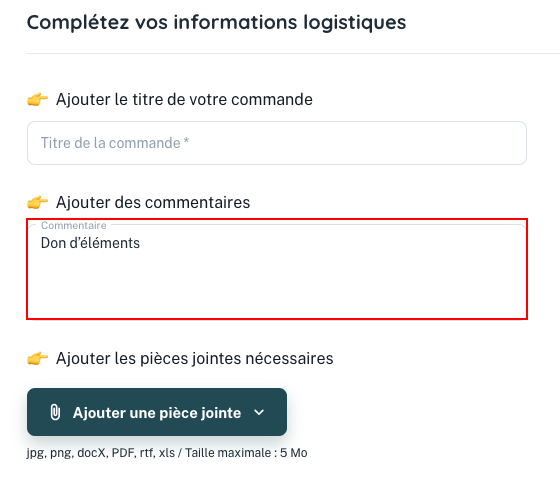This screenshot has width=560, height=477.
Task: Focus the Titre de la commande field
Action: click(x=277, y=143)
